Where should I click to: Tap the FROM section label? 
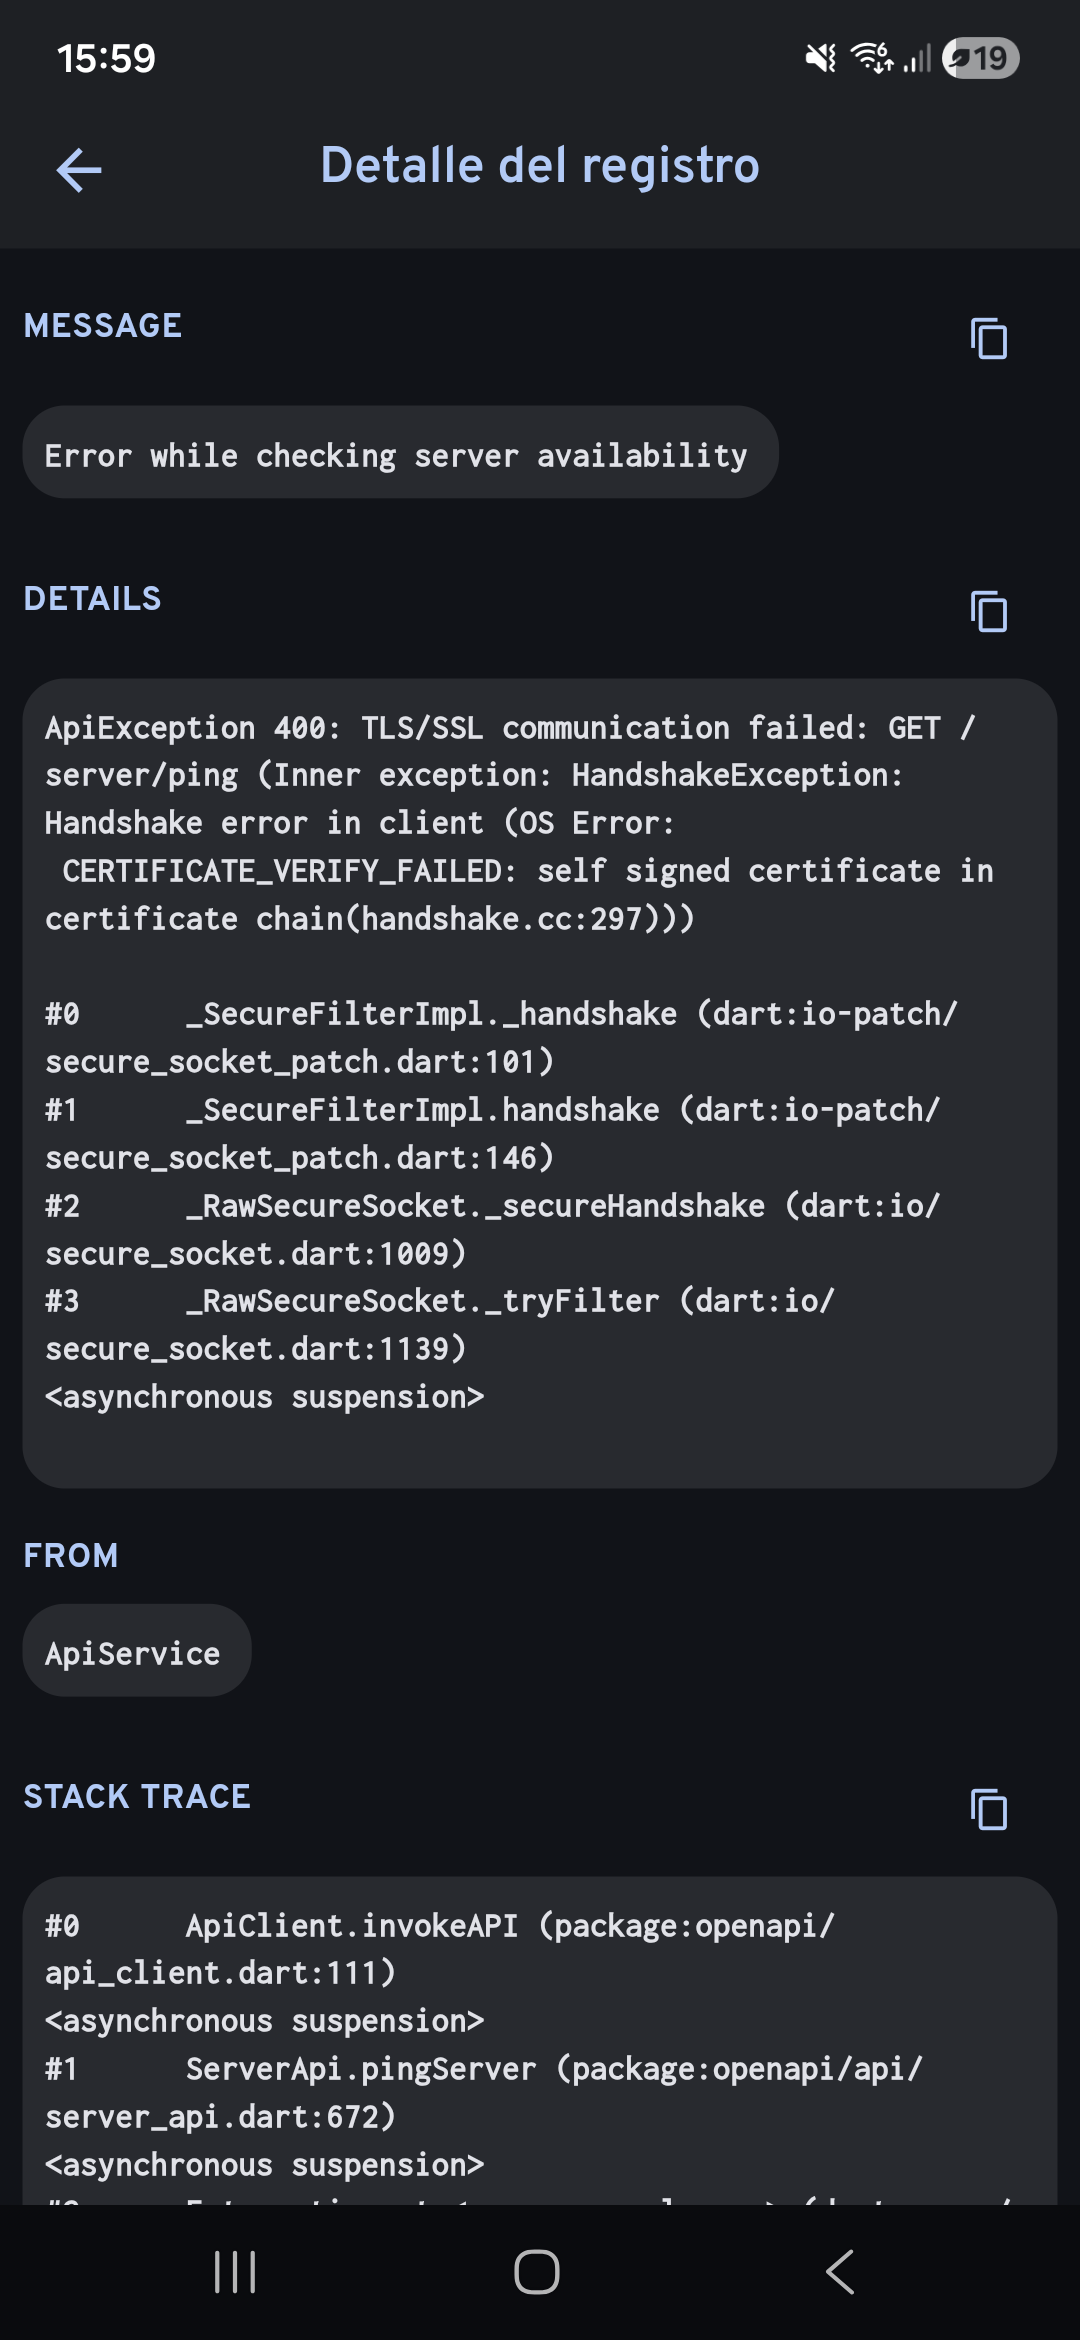[71, 1554]
